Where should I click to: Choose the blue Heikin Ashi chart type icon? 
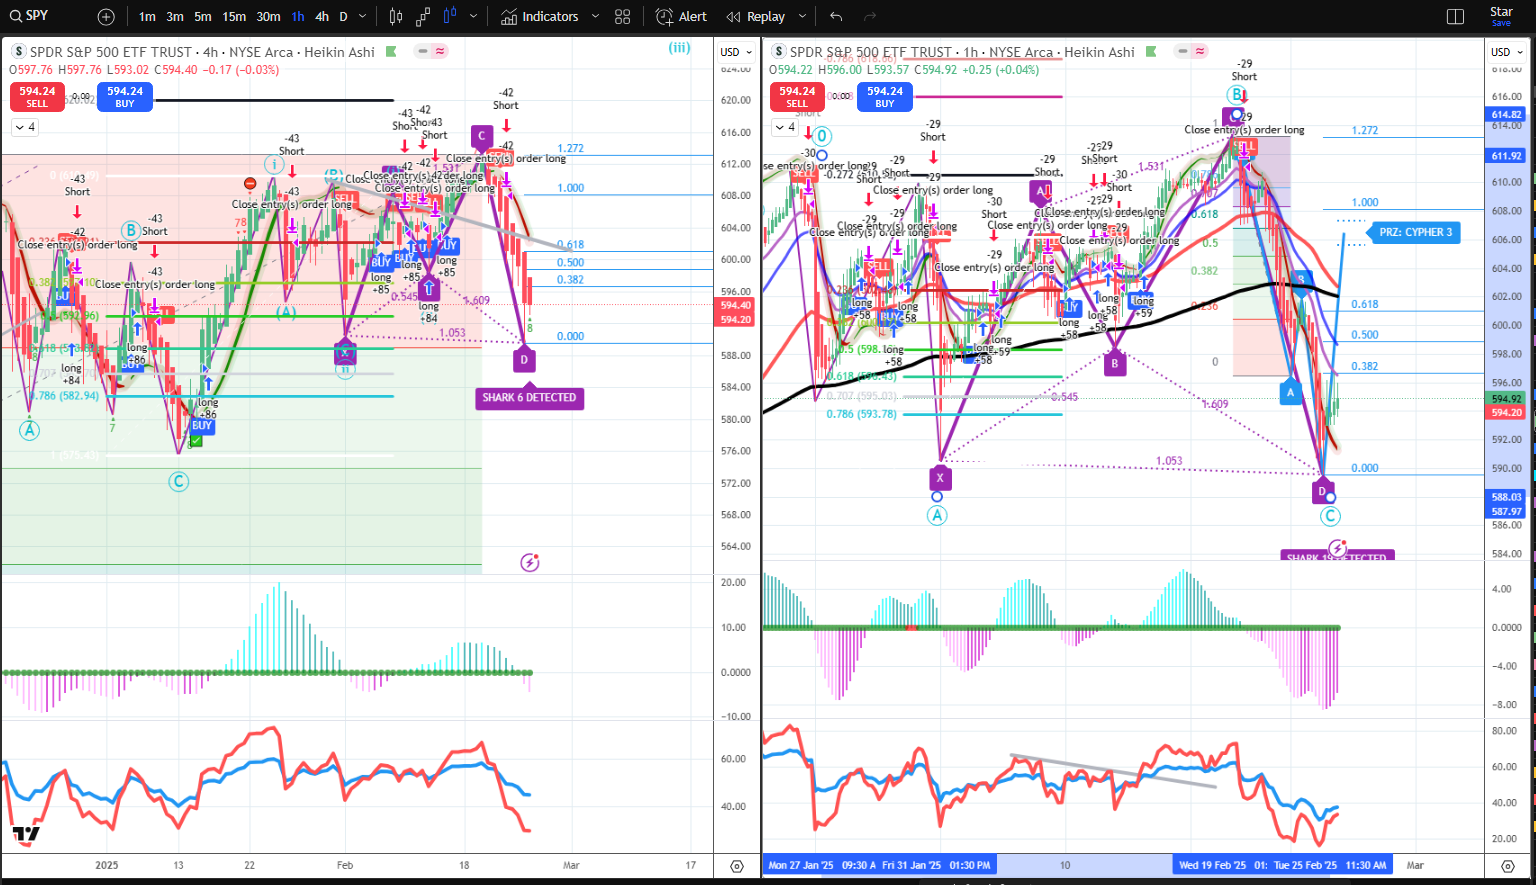point(450,17)
